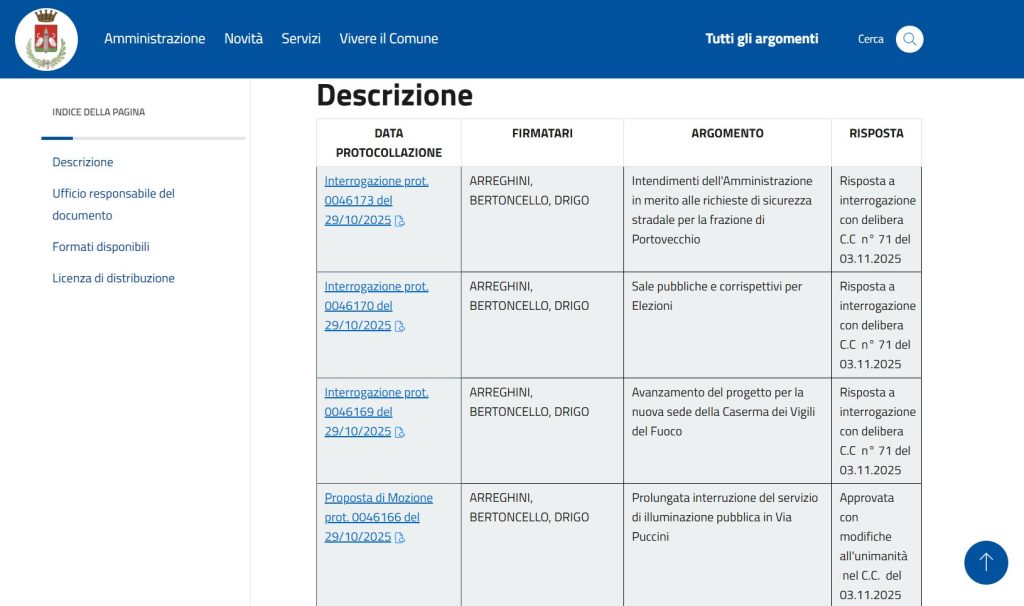Click file icon beside Mozione prot. 0046166
Image resolution: width=1024 pixels, height=606 pixels.
[400, 537]
